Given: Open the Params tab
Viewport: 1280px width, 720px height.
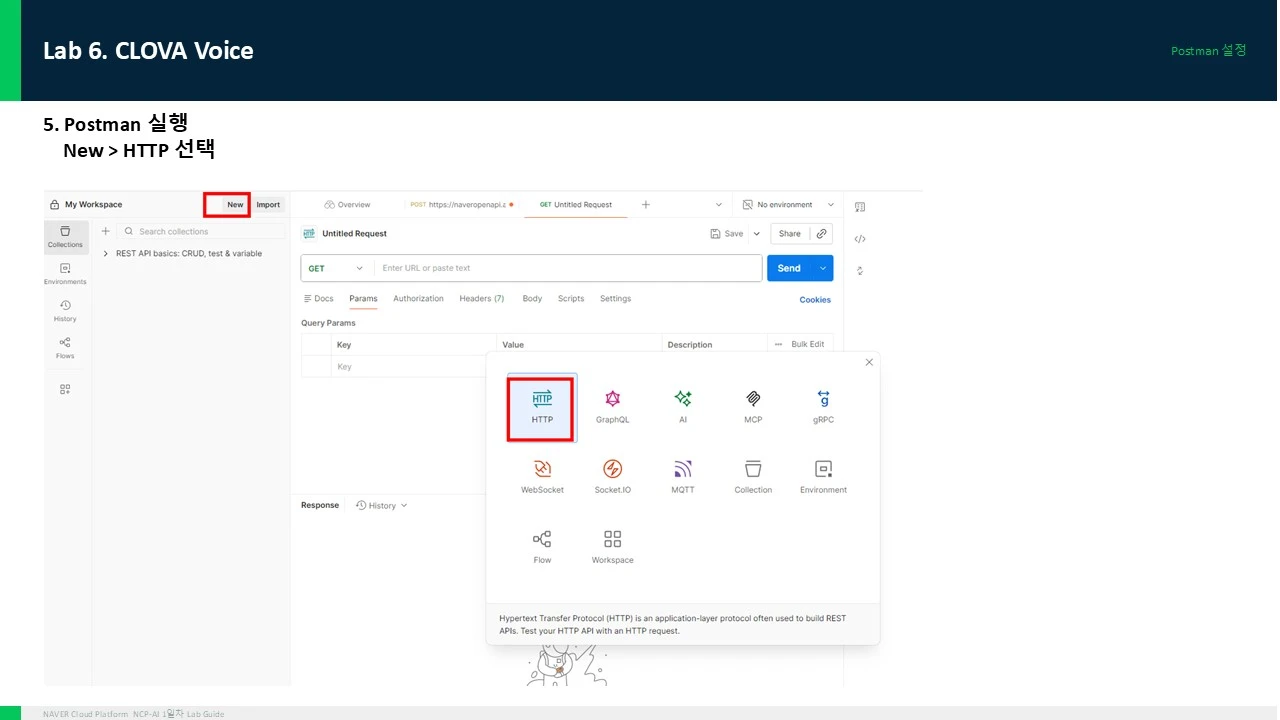Looking at the screenshot, I should tap(363, 299).
